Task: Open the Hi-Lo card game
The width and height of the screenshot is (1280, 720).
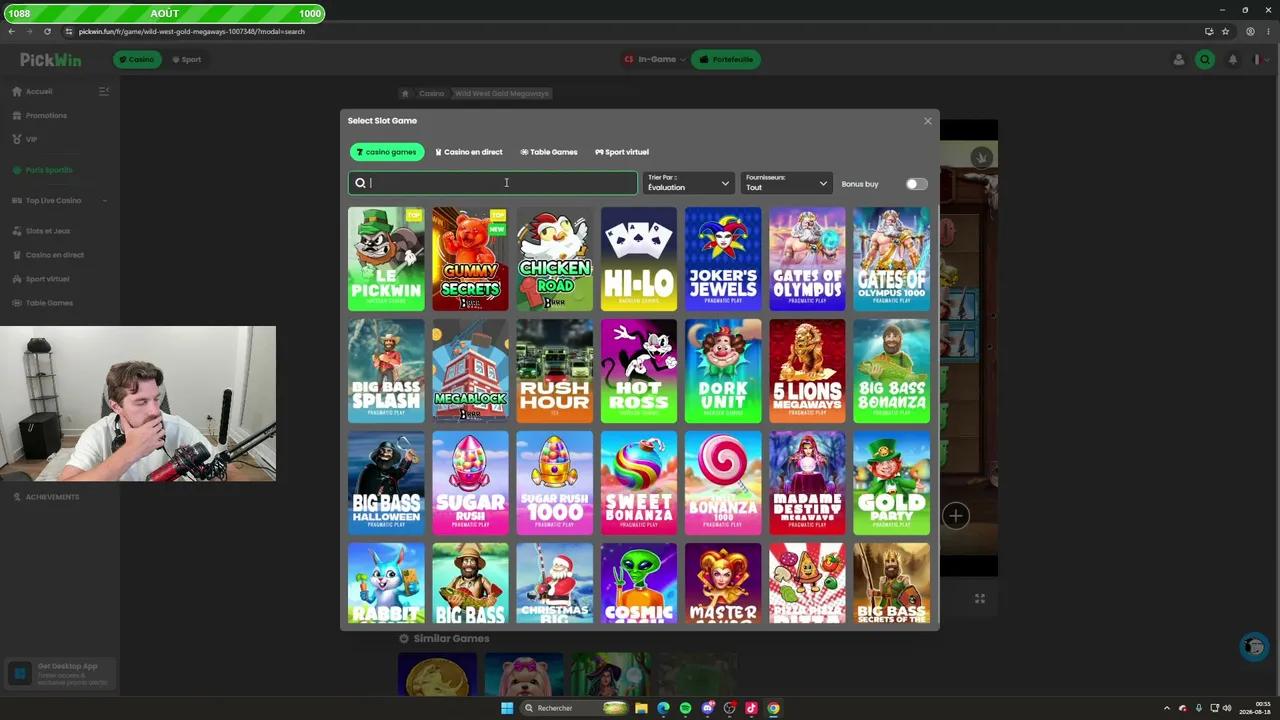Action: tap(638, 259)
